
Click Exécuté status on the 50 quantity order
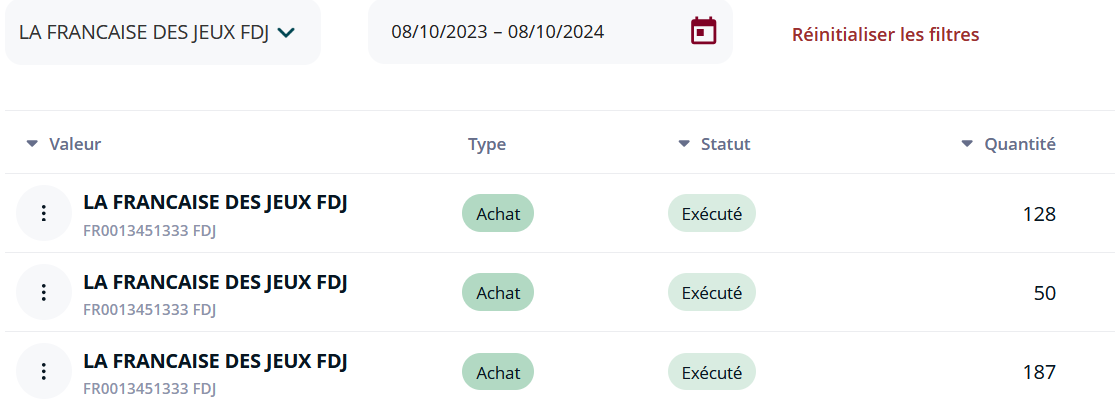click(711, 292)
